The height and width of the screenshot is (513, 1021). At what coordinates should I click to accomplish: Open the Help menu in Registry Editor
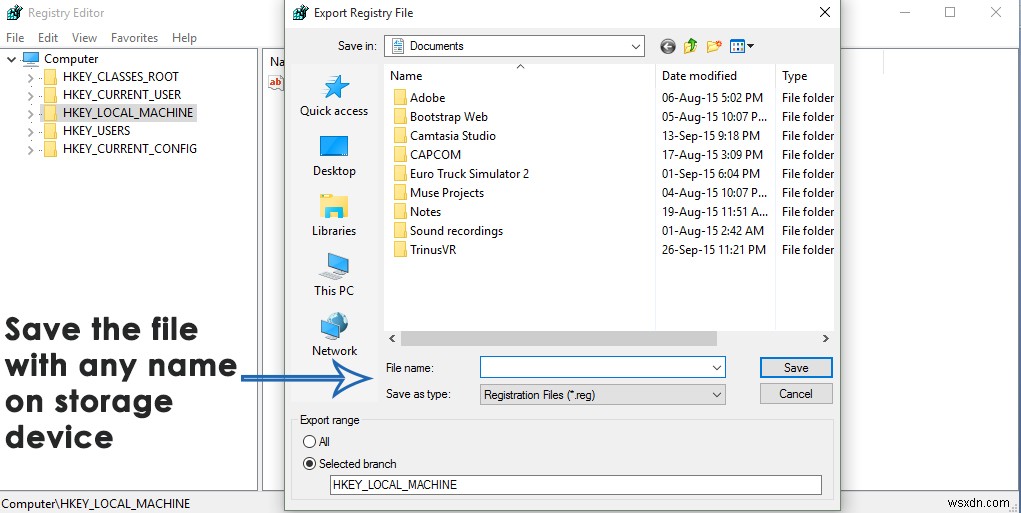pyautogui.click(x=184, y=38)
